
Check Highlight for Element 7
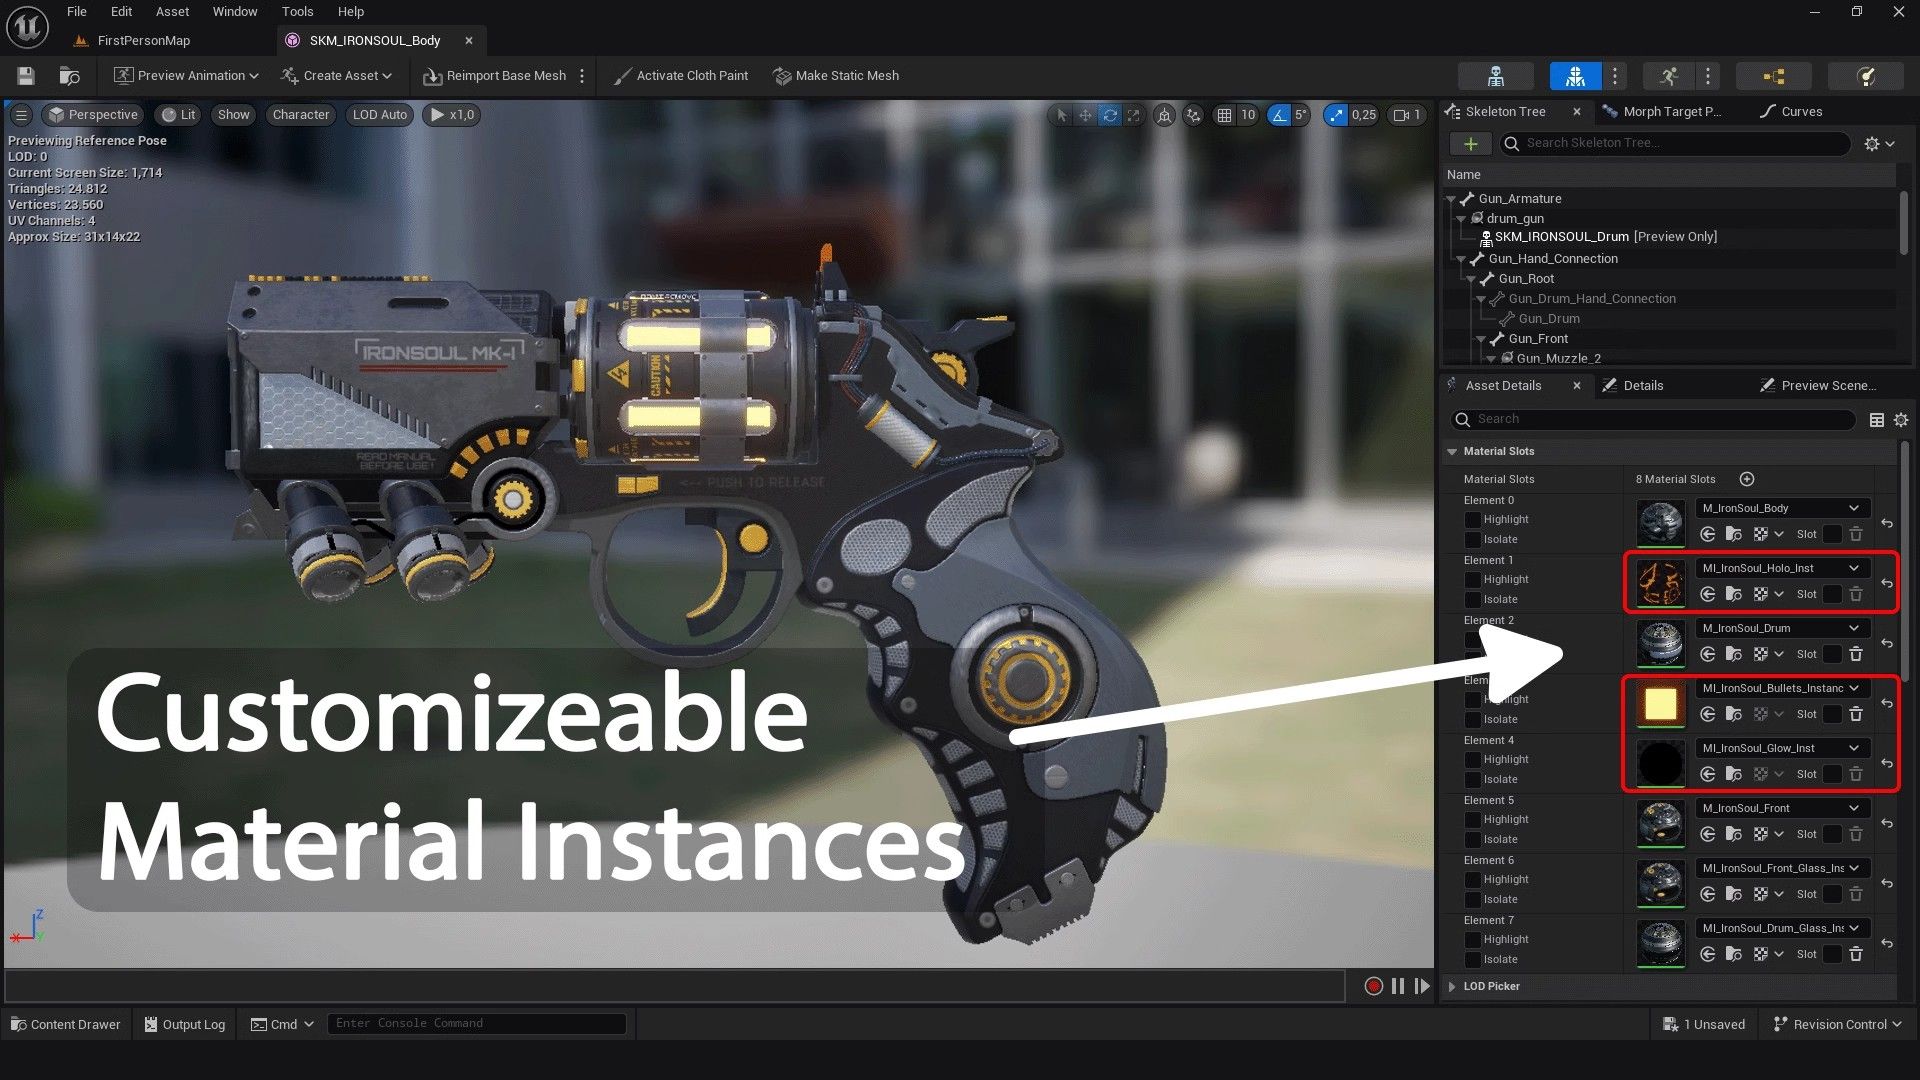tap(1473, 940)
